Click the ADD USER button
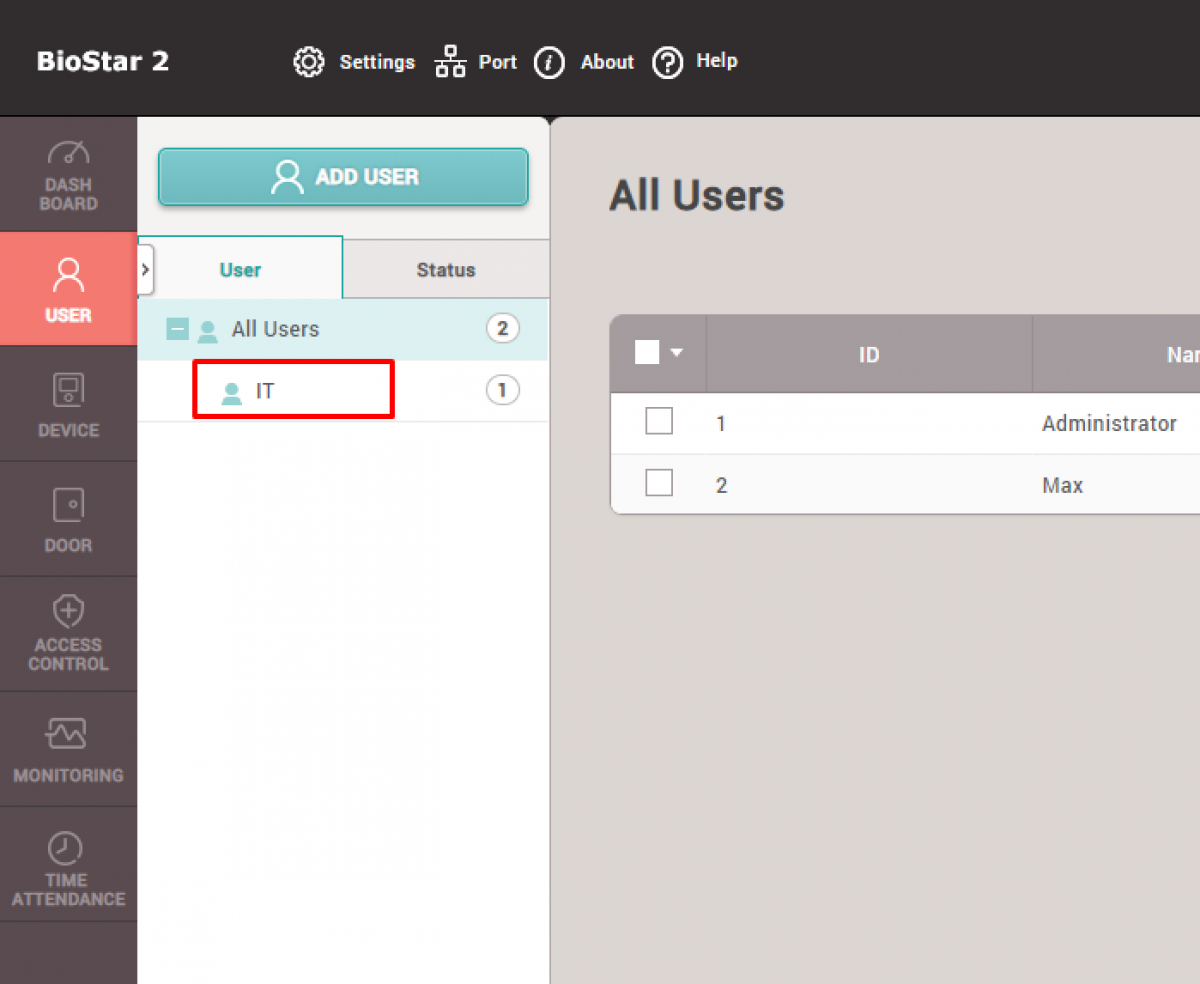The height and width of the screenshot is (984, 1200). [x=343, y=177]
